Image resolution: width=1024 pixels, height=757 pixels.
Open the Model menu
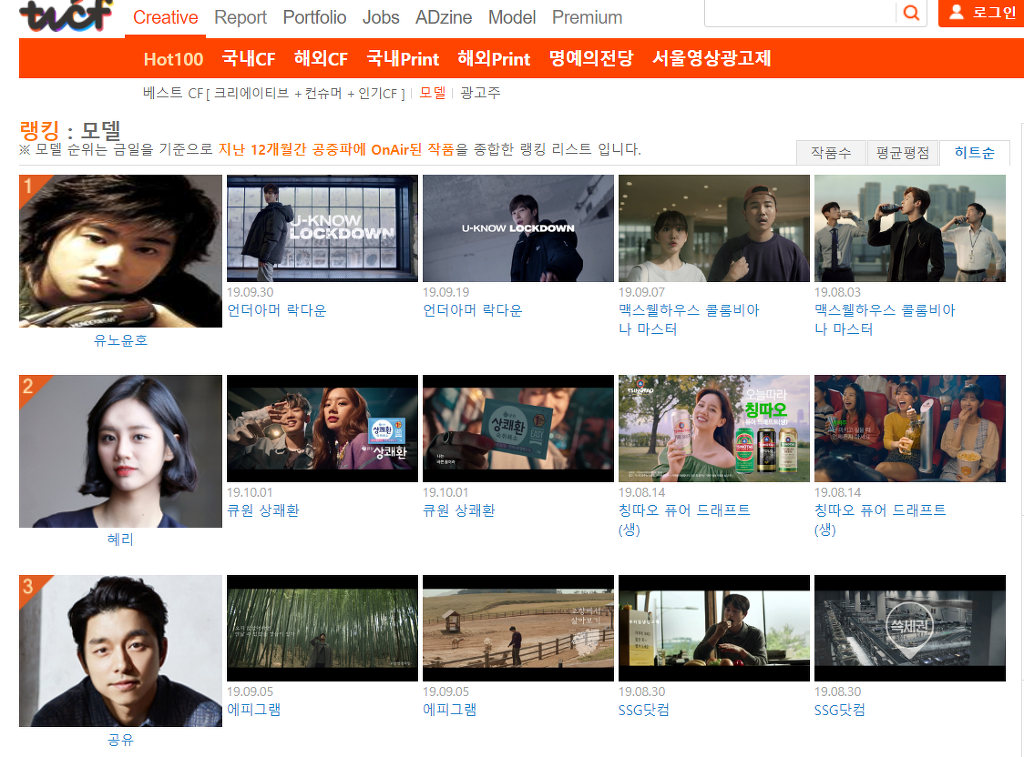[x=512, y=18]
